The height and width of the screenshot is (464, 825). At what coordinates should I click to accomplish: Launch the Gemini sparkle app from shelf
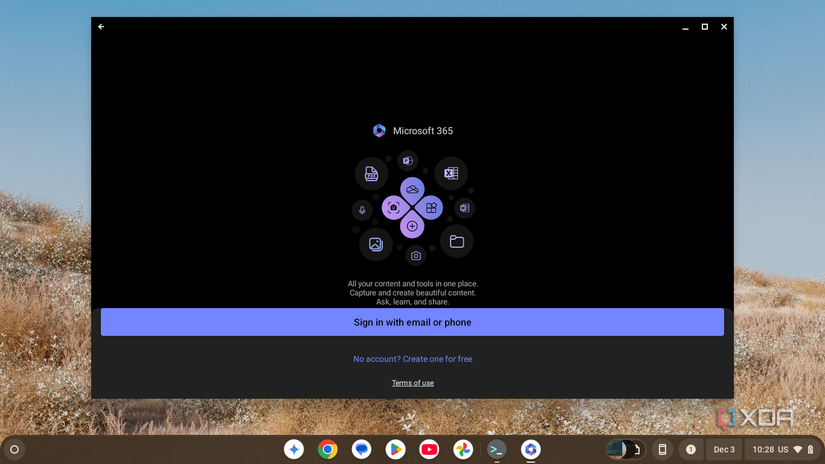pyautogui.click(x=294, y=449)
